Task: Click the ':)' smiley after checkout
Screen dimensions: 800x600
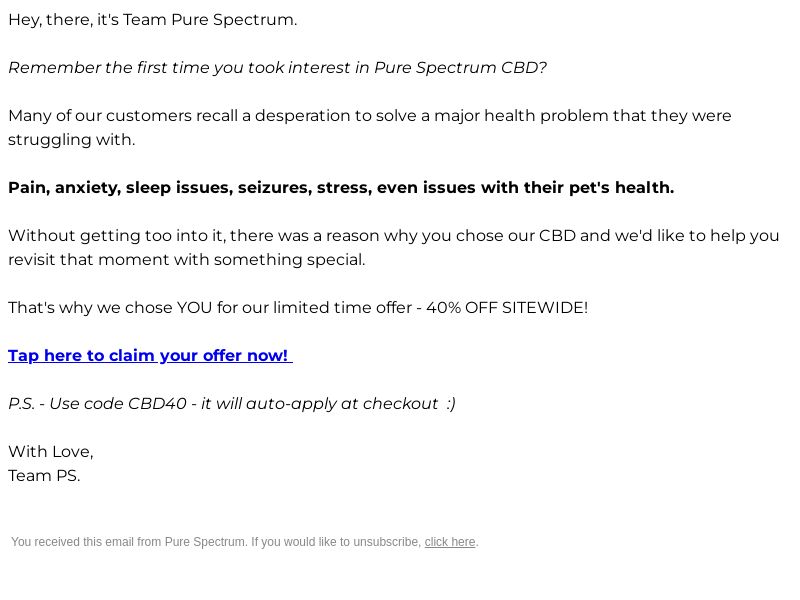Action: coord(451,404)
